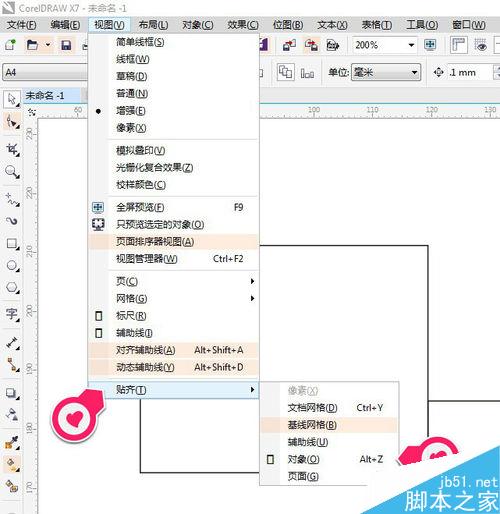
Task: Toggle show rulers toolbar icon
Action: [x=458, y=45]
